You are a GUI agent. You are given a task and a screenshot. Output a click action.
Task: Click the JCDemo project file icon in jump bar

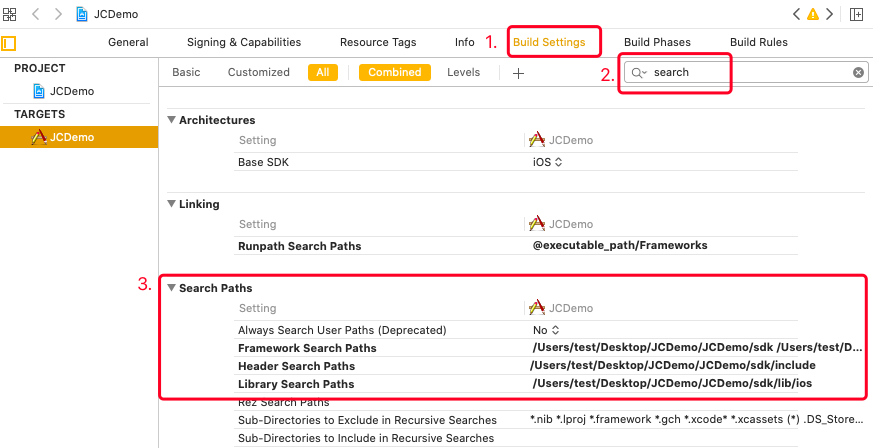pos(82,14)
